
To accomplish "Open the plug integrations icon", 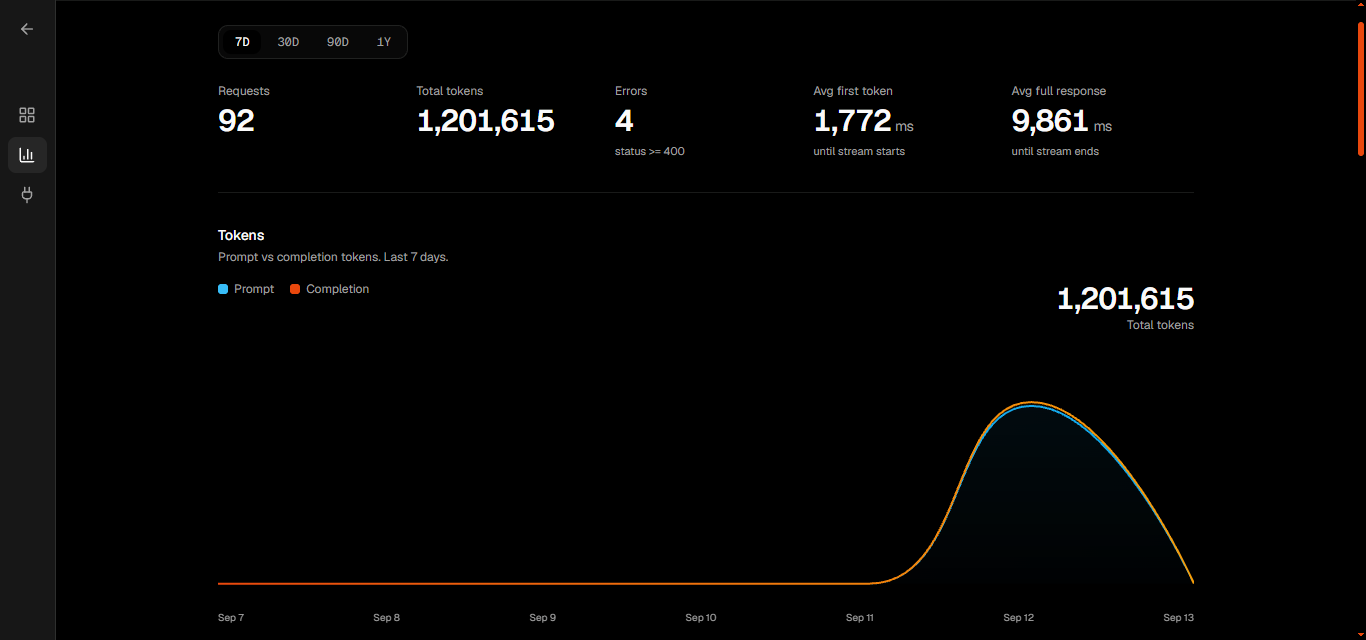I will click(x=27, y=194).
